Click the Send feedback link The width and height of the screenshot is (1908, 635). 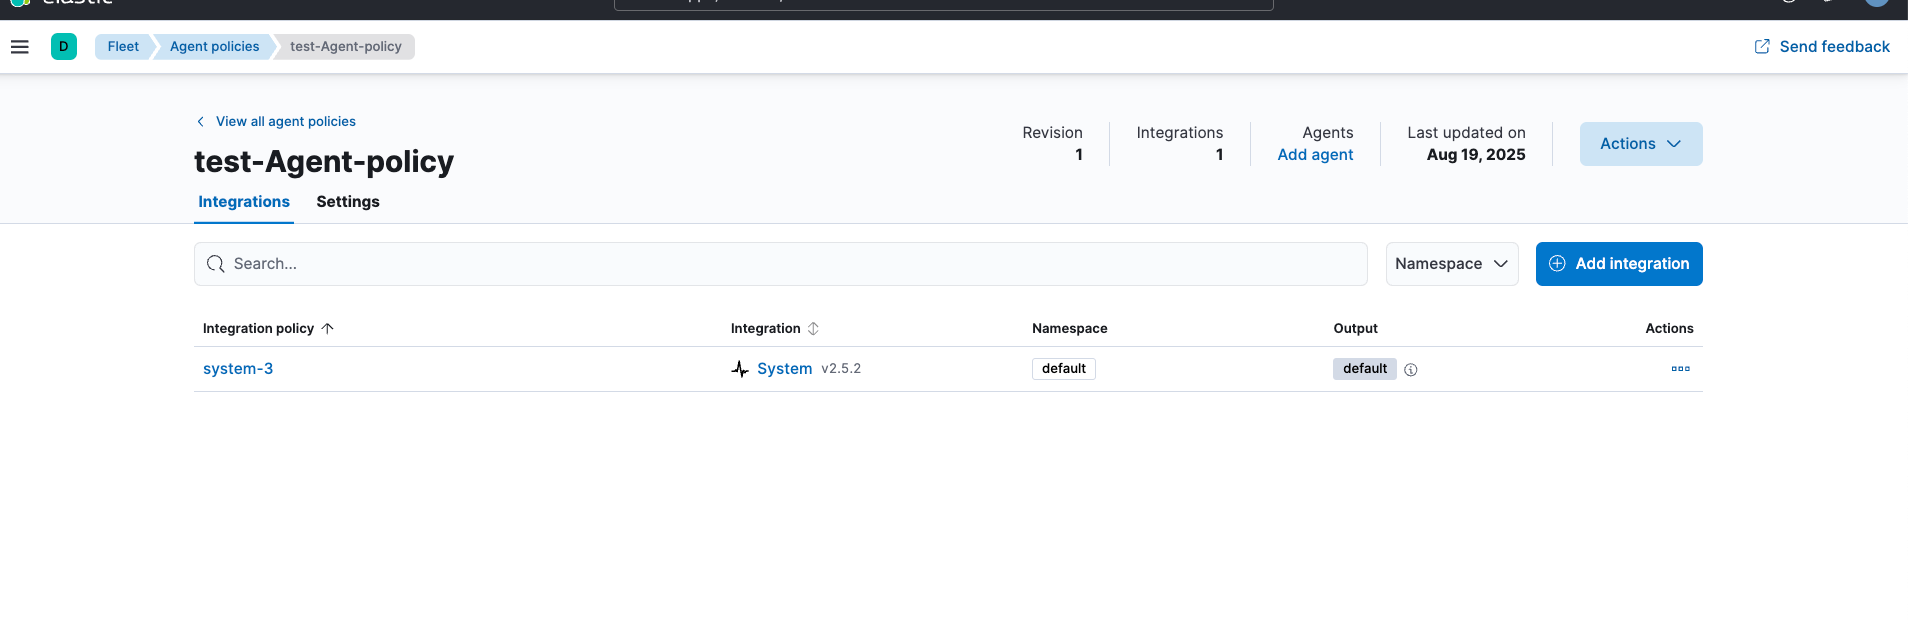point(1822,47)
